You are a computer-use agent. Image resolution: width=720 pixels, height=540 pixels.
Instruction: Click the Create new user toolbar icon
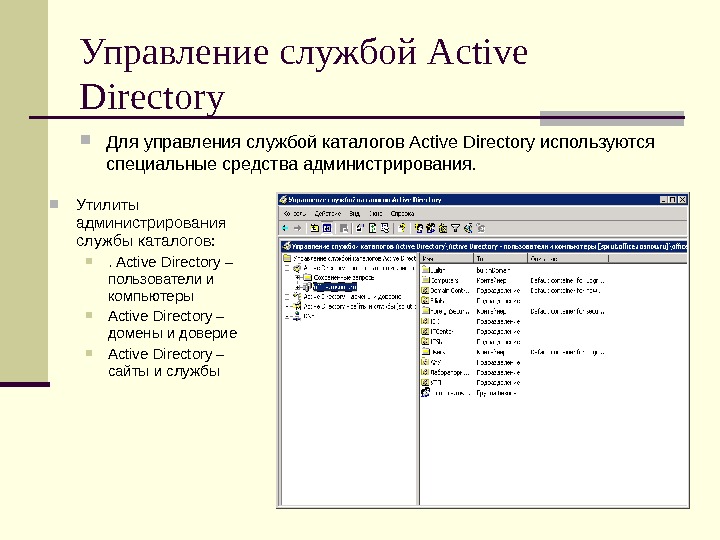pos(419,228)
